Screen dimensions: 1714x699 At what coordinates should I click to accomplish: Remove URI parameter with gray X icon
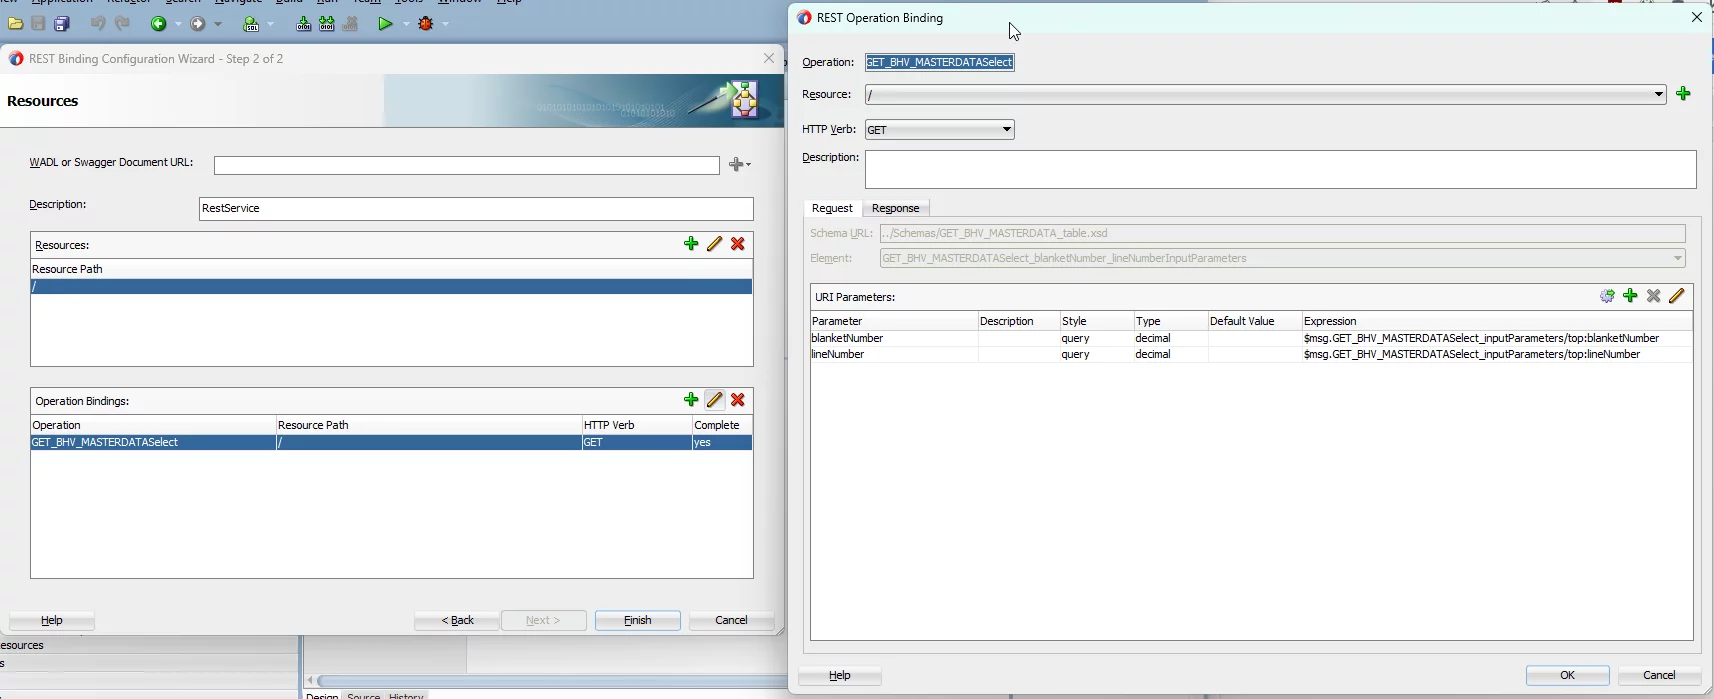click(1654, 296)
